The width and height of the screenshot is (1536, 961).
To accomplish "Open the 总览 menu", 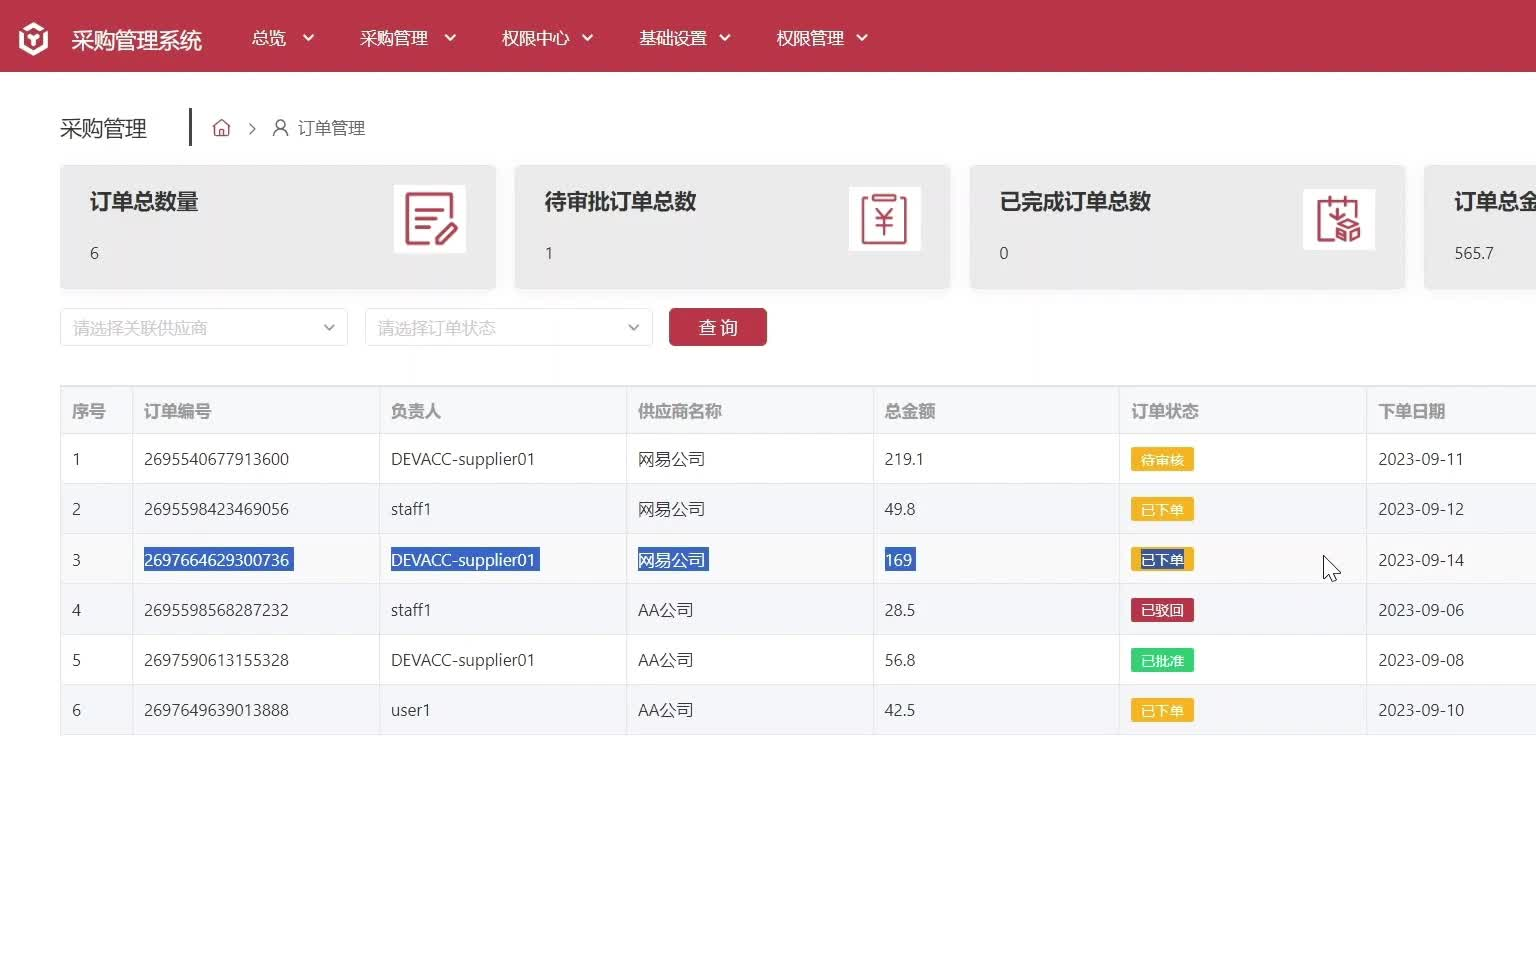I will click(283, 38).
